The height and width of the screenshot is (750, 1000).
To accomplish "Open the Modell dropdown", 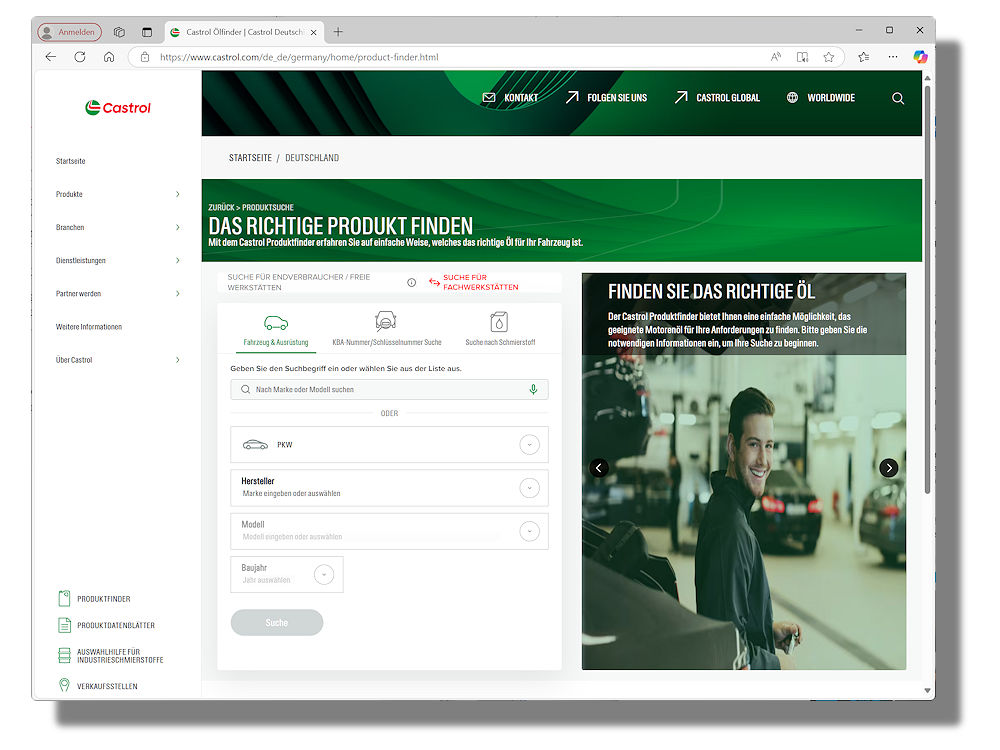I will [x=389, y=531].
